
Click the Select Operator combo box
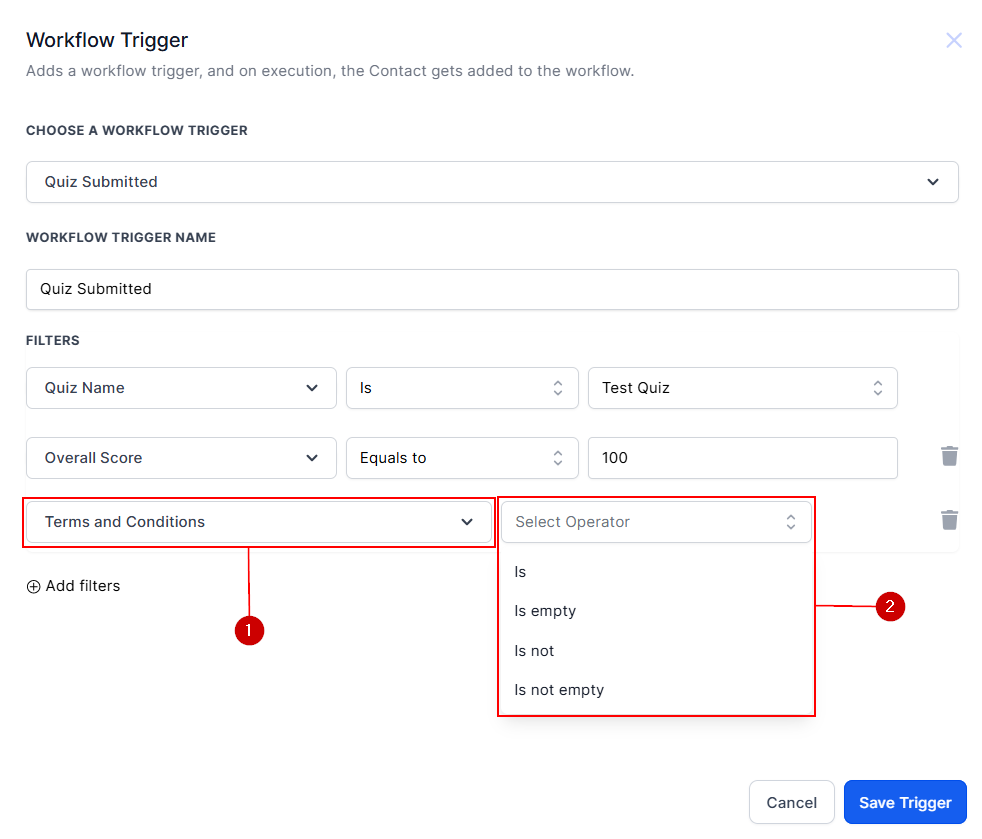(655, 522)
